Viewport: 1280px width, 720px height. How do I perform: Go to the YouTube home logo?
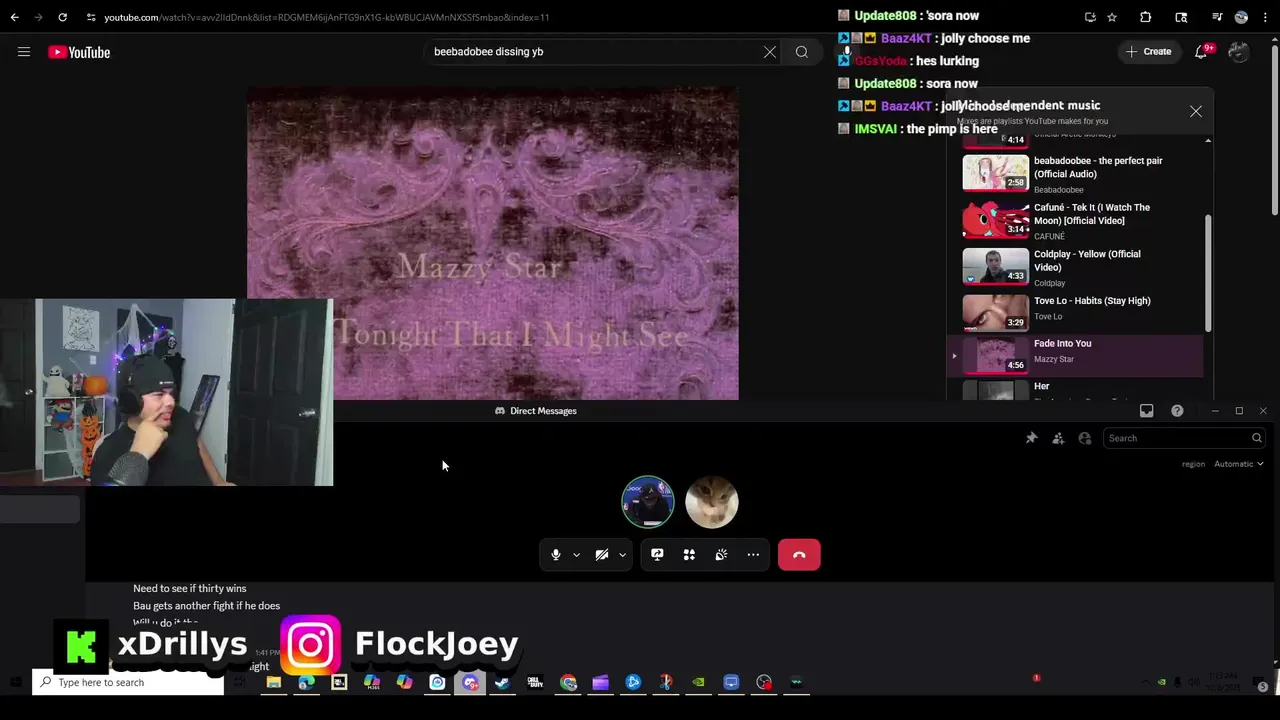tap(79, 52)
